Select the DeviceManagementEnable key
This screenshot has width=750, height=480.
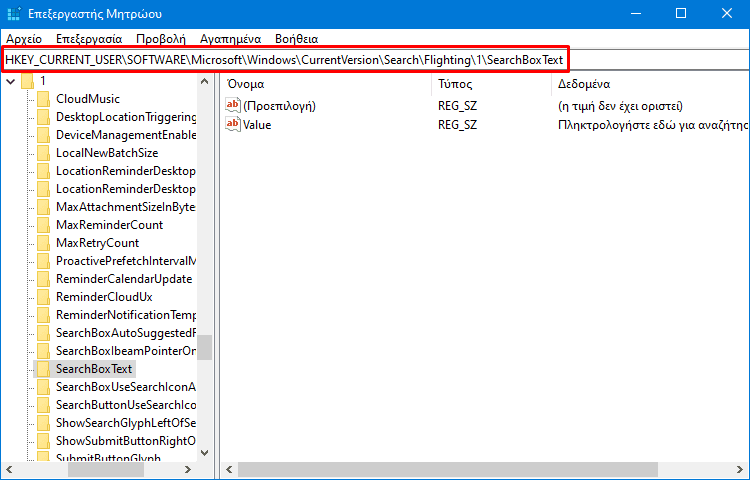coord(126,135)
